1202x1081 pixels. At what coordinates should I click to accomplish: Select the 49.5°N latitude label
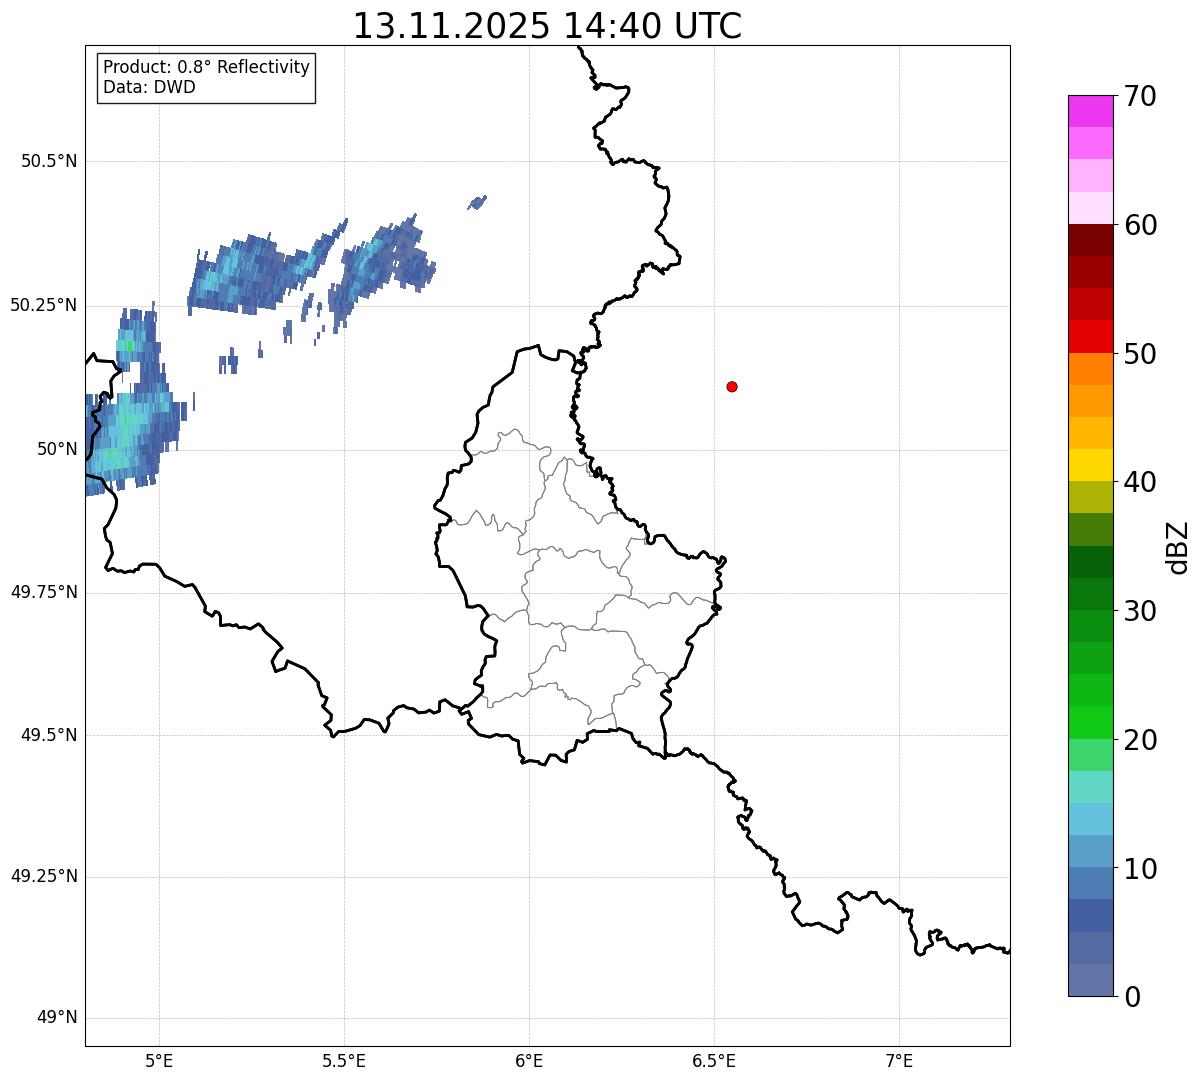(49, 735)
